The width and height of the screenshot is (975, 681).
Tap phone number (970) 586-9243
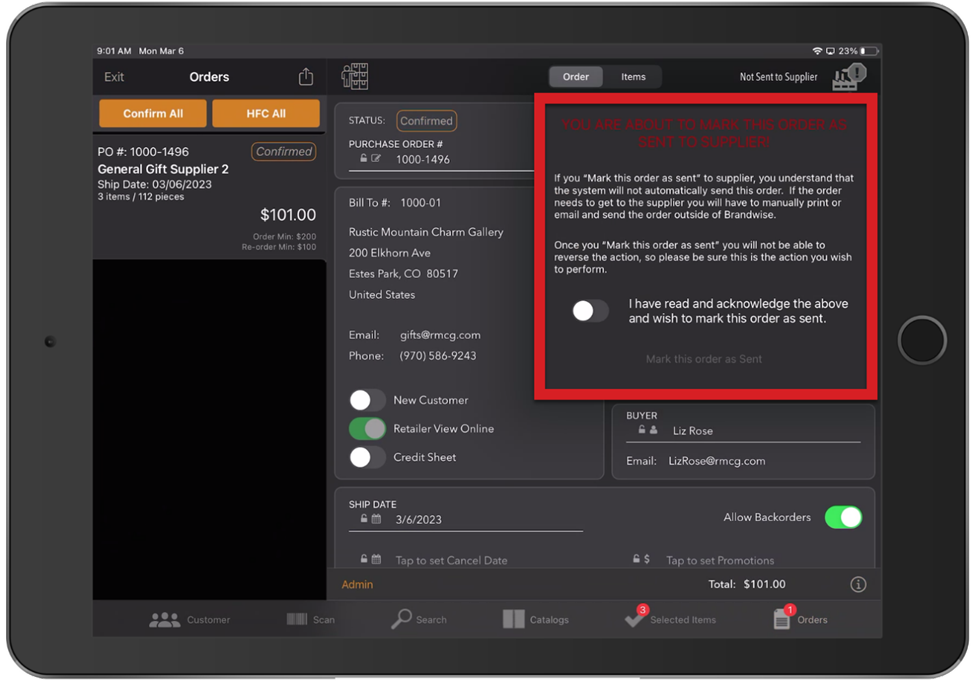pyautogui.click(x=438, y=356)
